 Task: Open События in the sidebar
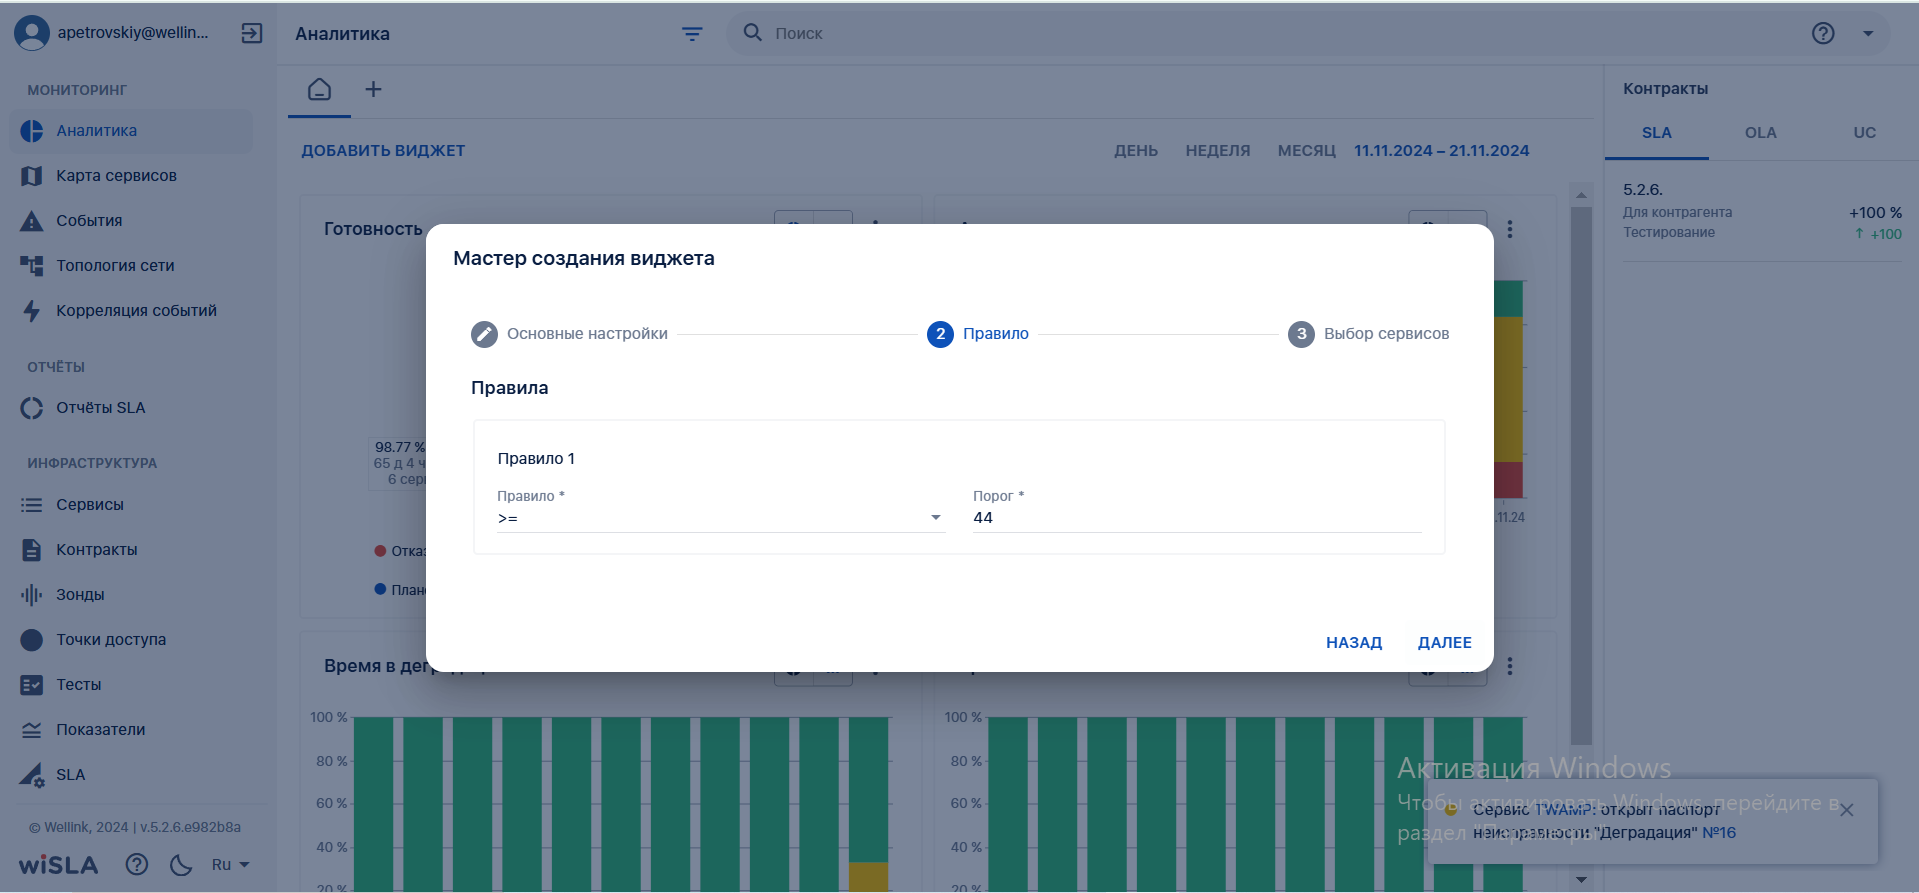131,221
